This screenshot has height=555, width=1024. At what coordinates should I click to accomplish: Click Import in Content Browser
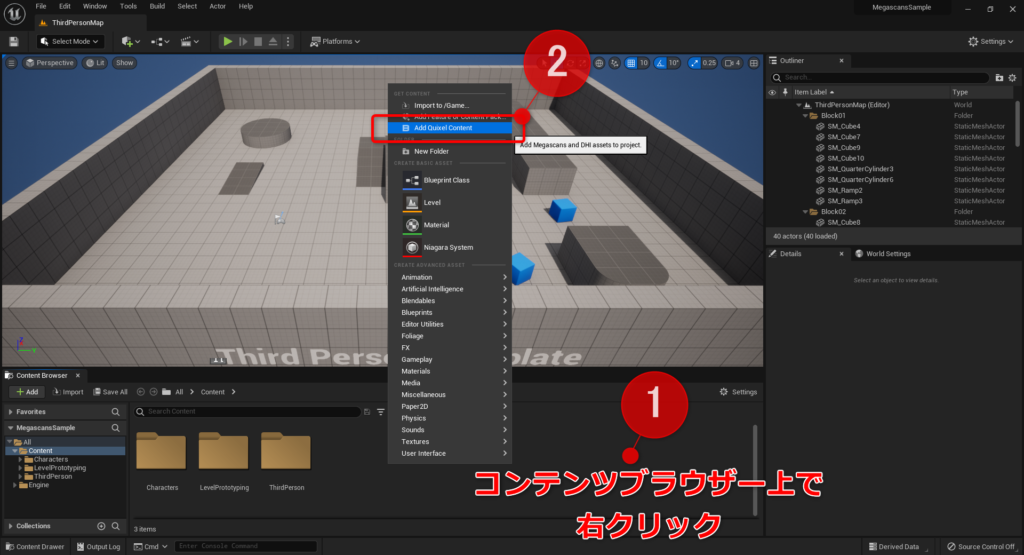(x=68, y=392)
